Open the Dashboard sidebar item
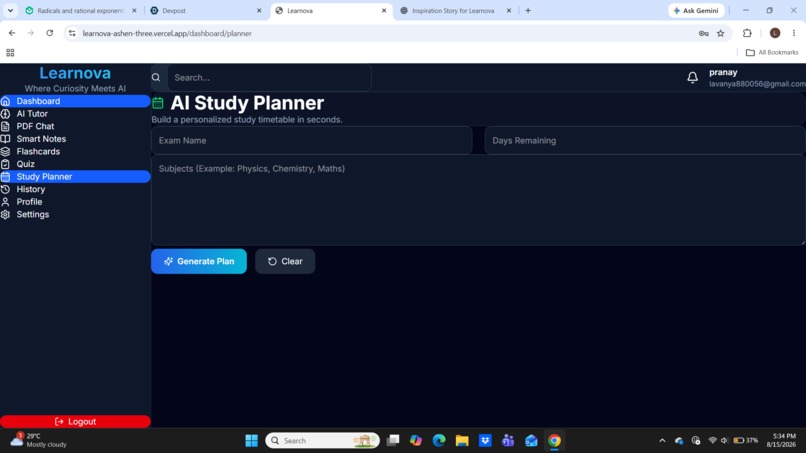Viewport: 806px width, 453px height. tap(75, 101)
